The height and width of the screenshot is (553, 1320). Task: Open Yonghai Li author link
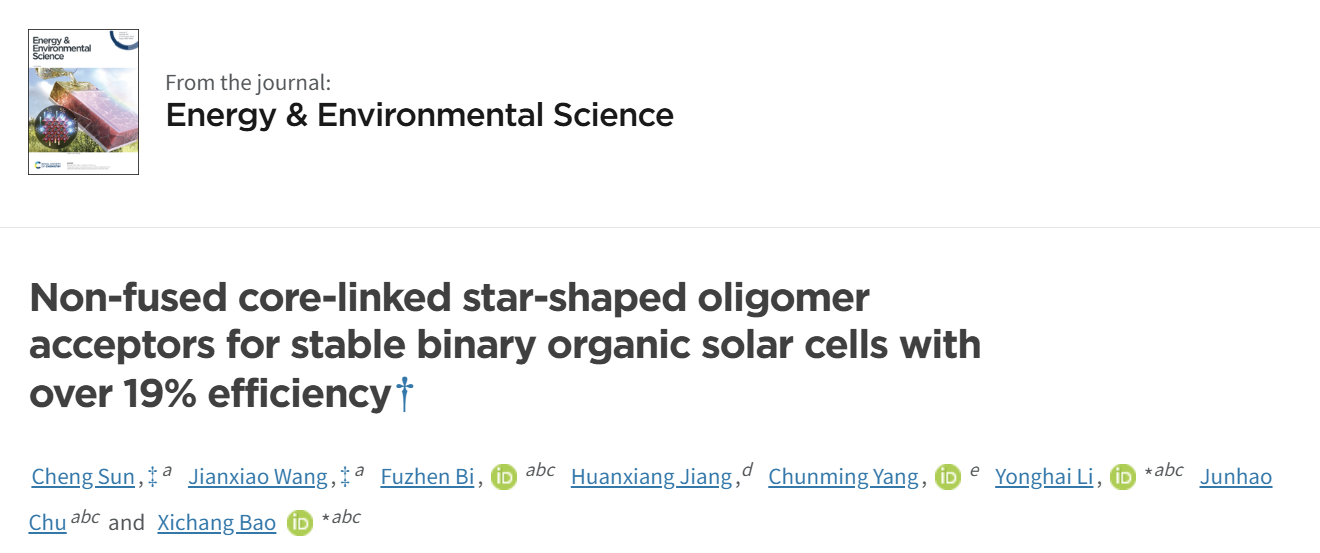[1044, 477]
